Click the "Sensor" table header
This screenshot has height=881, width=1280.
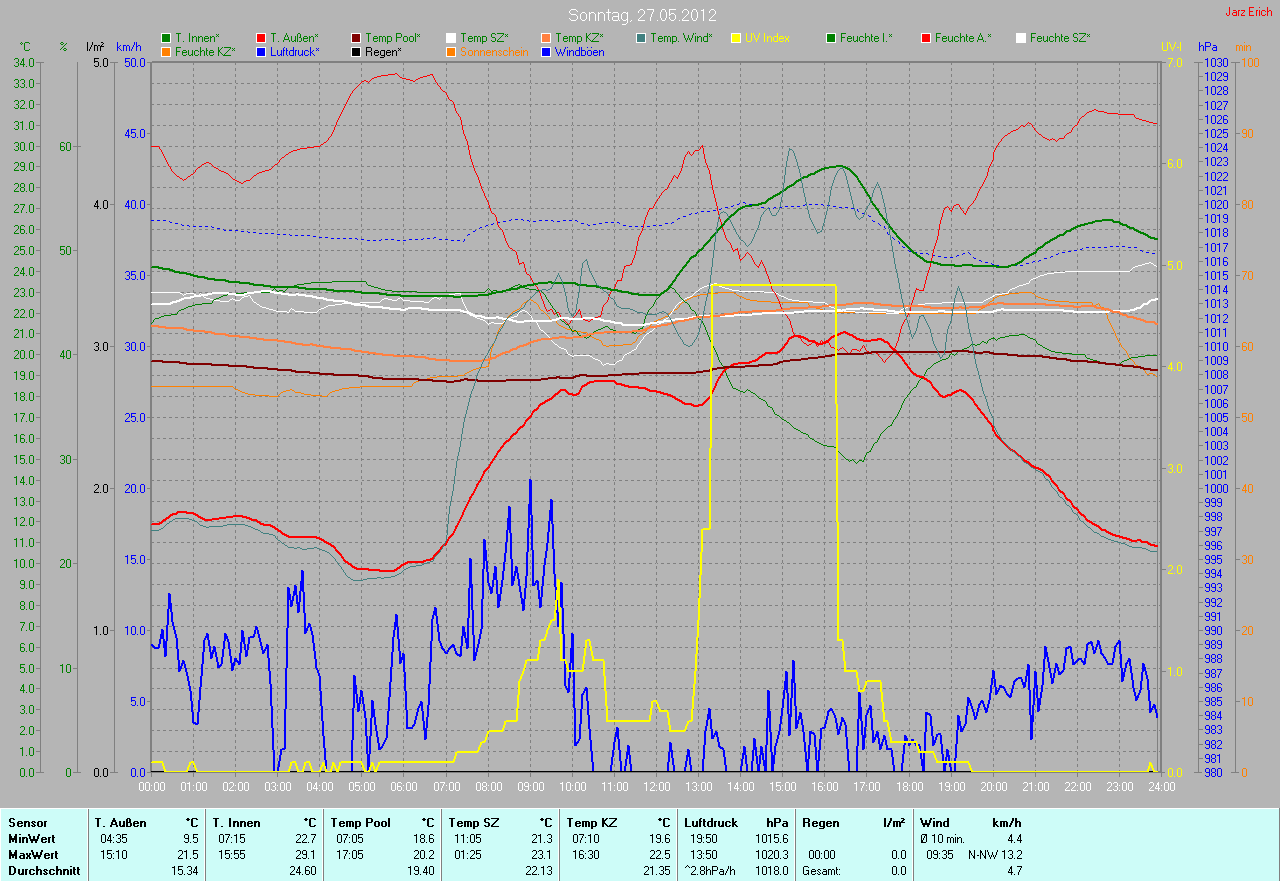click(27, 823)
